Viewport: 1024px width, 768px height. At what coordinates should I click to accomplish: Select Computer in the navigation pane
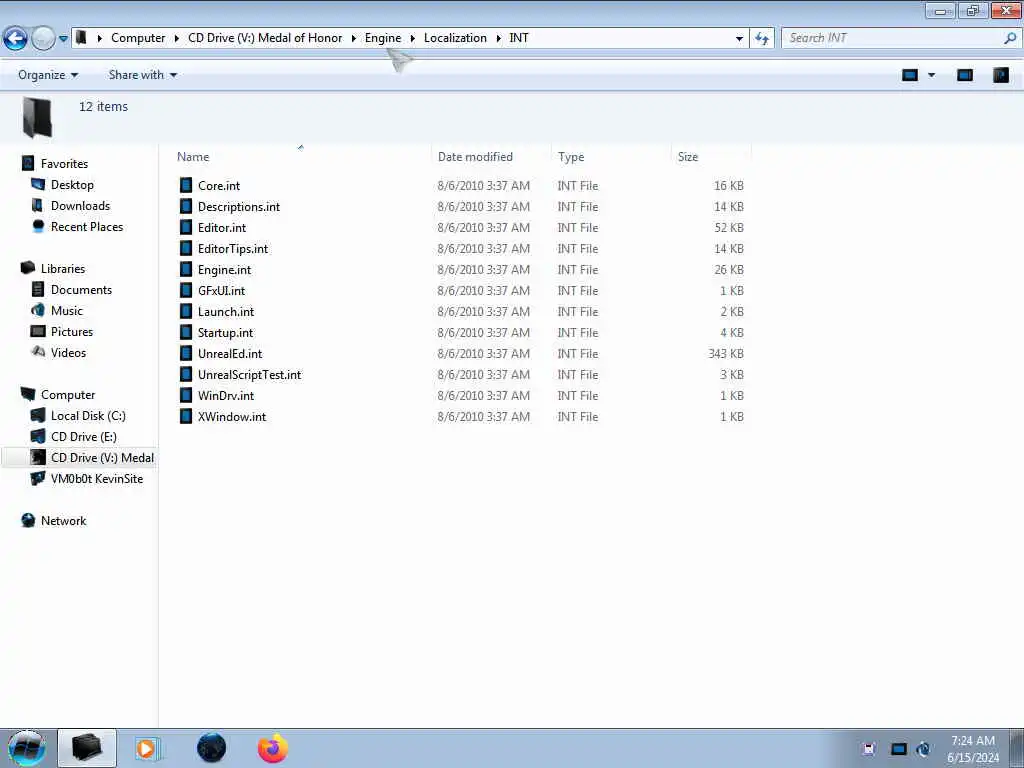(68, 394)
